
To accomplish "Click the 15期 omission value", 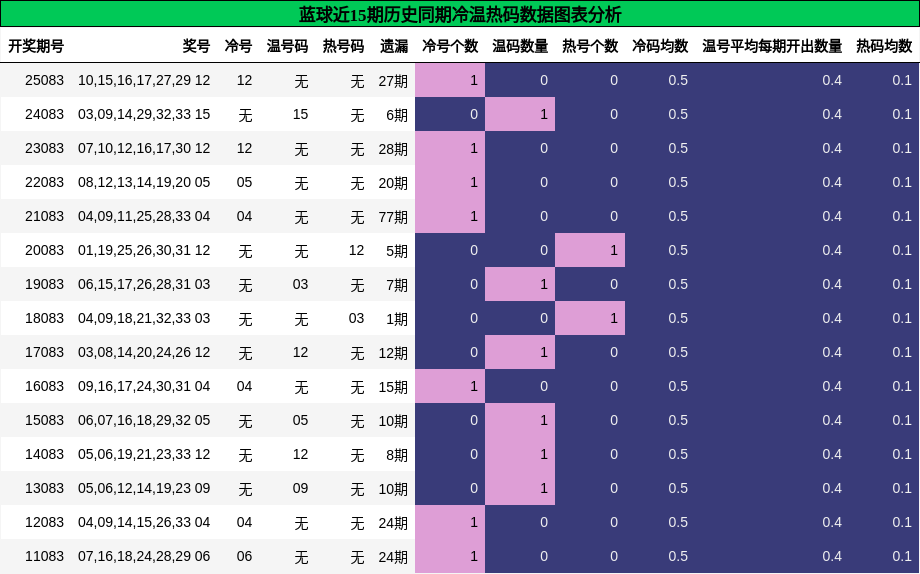I will click(x=393, y=387).
